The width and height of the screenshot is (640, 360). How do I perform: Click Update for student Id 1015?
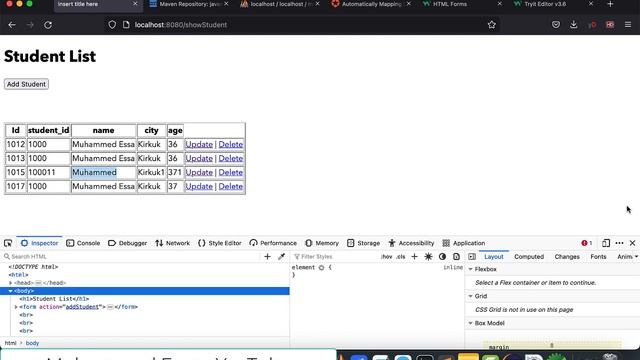pyautogui.click(x=199, y=172)
